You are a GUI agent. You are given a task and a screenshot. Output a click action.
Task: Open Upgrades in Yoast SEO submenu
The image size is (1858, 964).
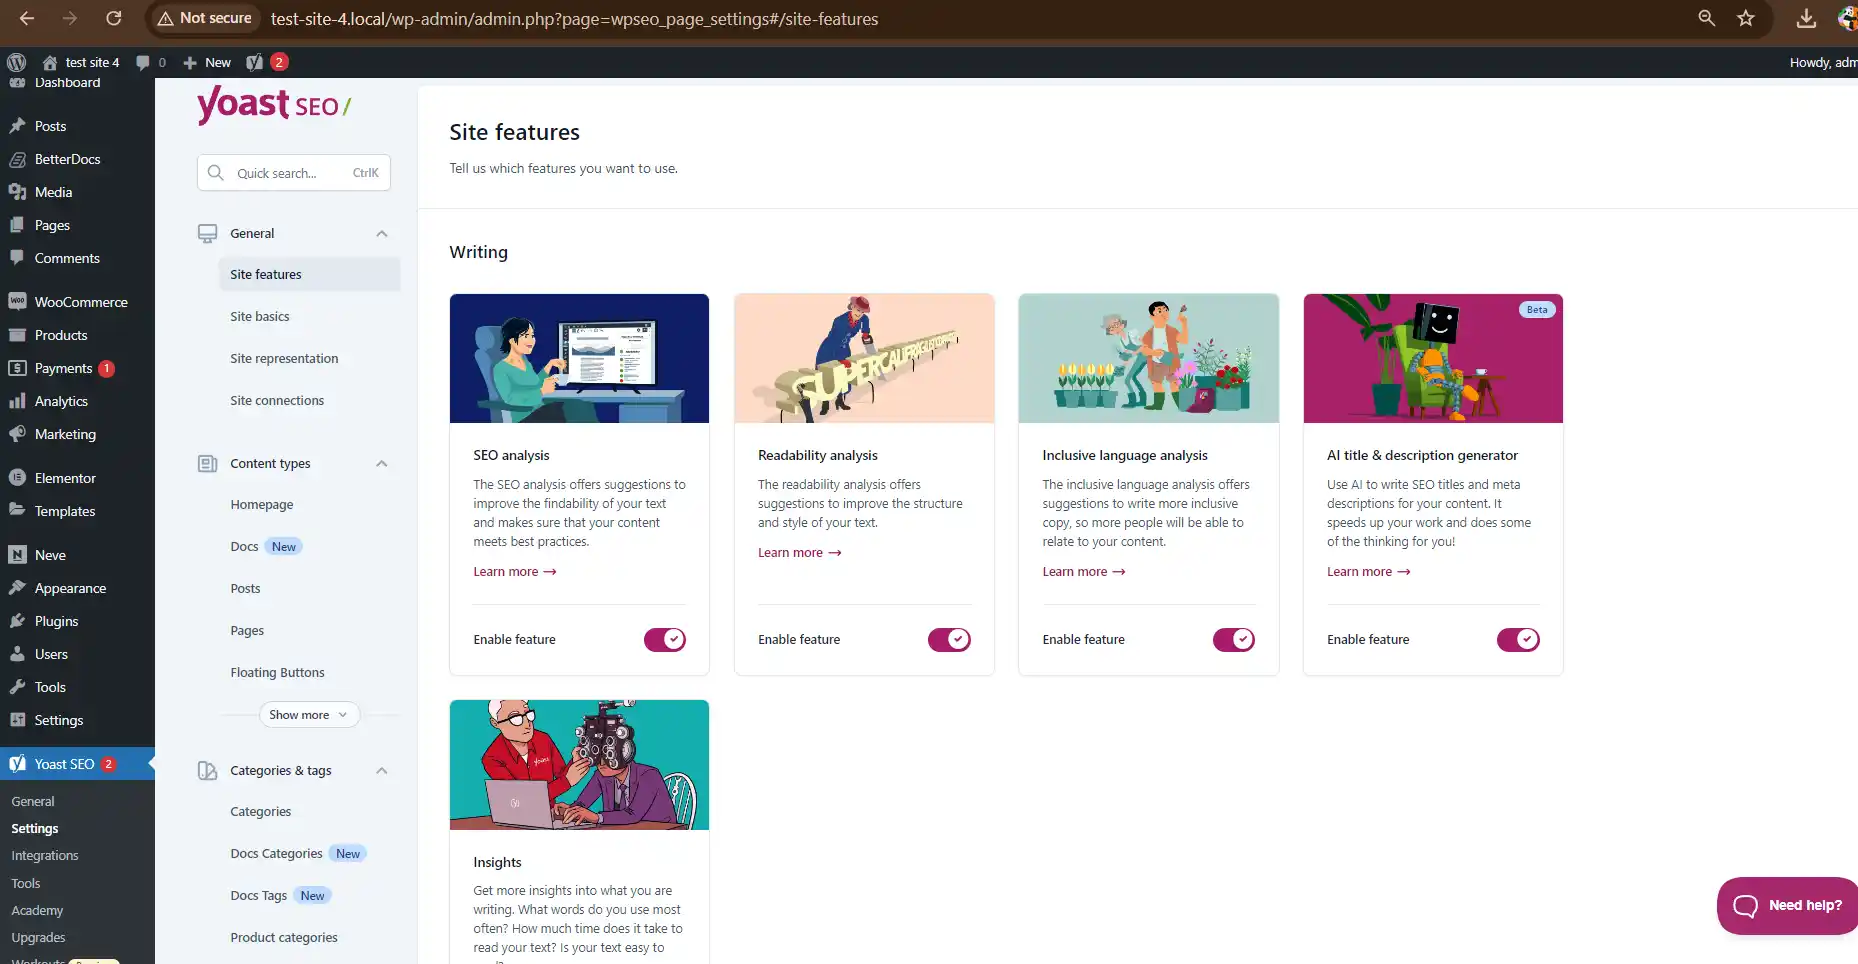[38, 938]
